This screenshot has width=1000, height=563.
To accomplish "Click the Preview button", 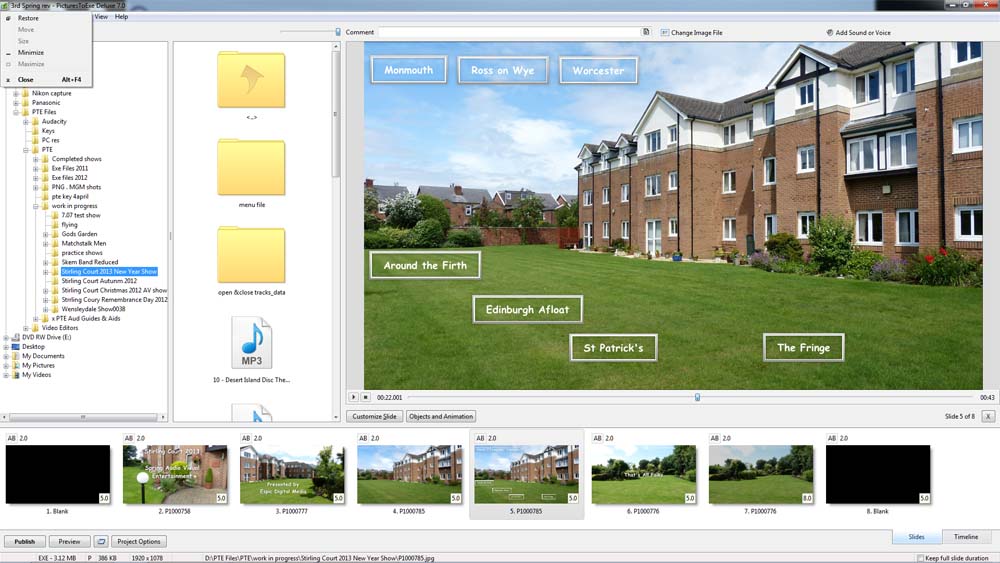I will [70, 541].
